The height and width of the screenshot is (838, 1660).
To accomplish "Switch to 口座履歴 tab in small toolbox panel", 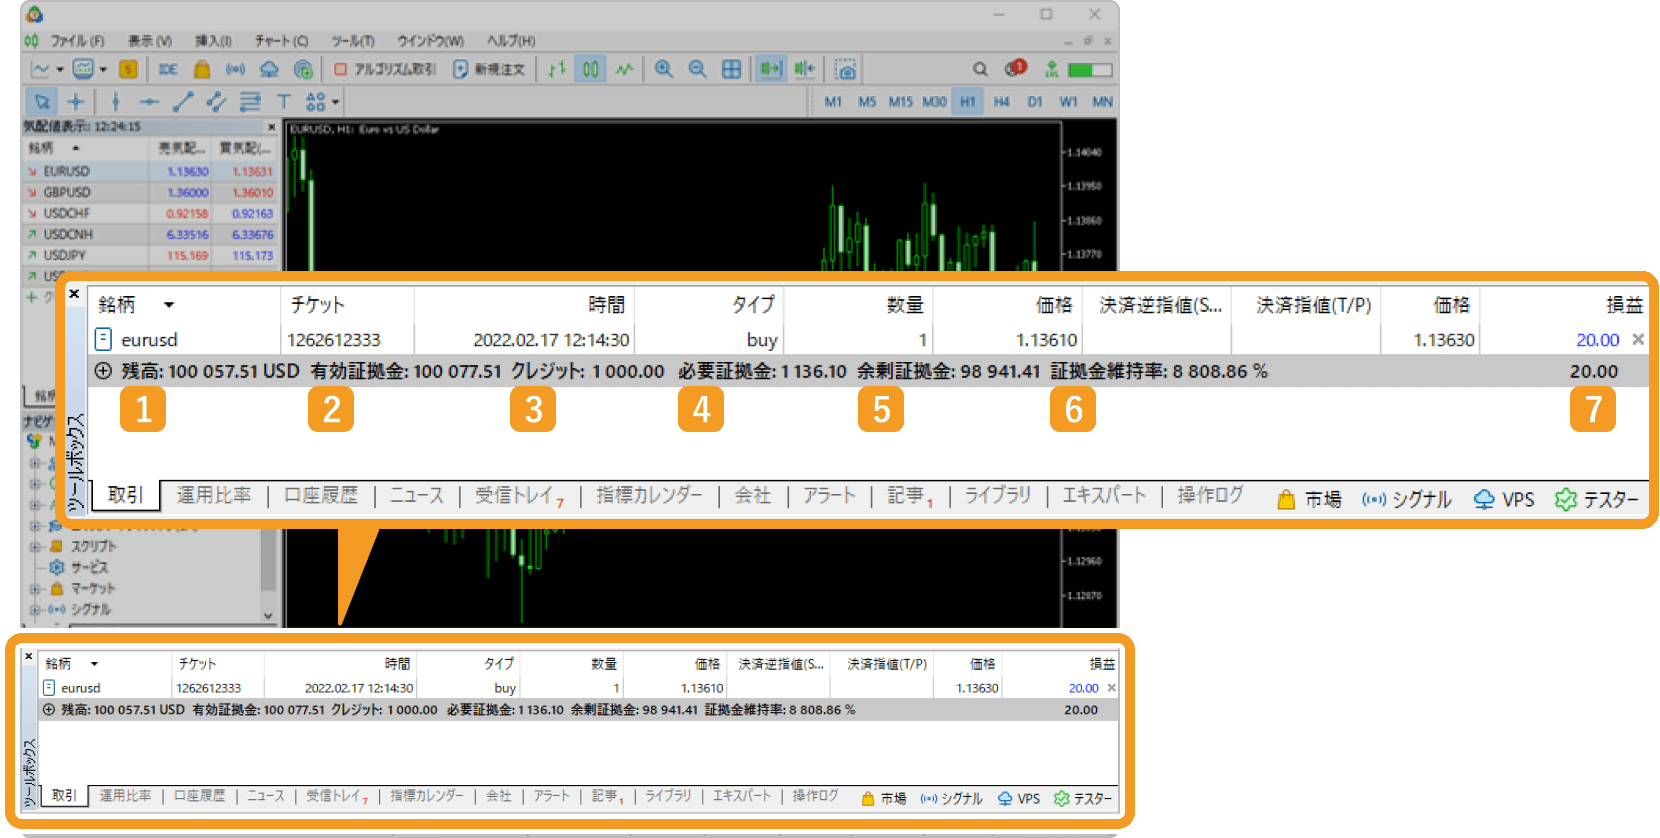I will pos(200,796).
